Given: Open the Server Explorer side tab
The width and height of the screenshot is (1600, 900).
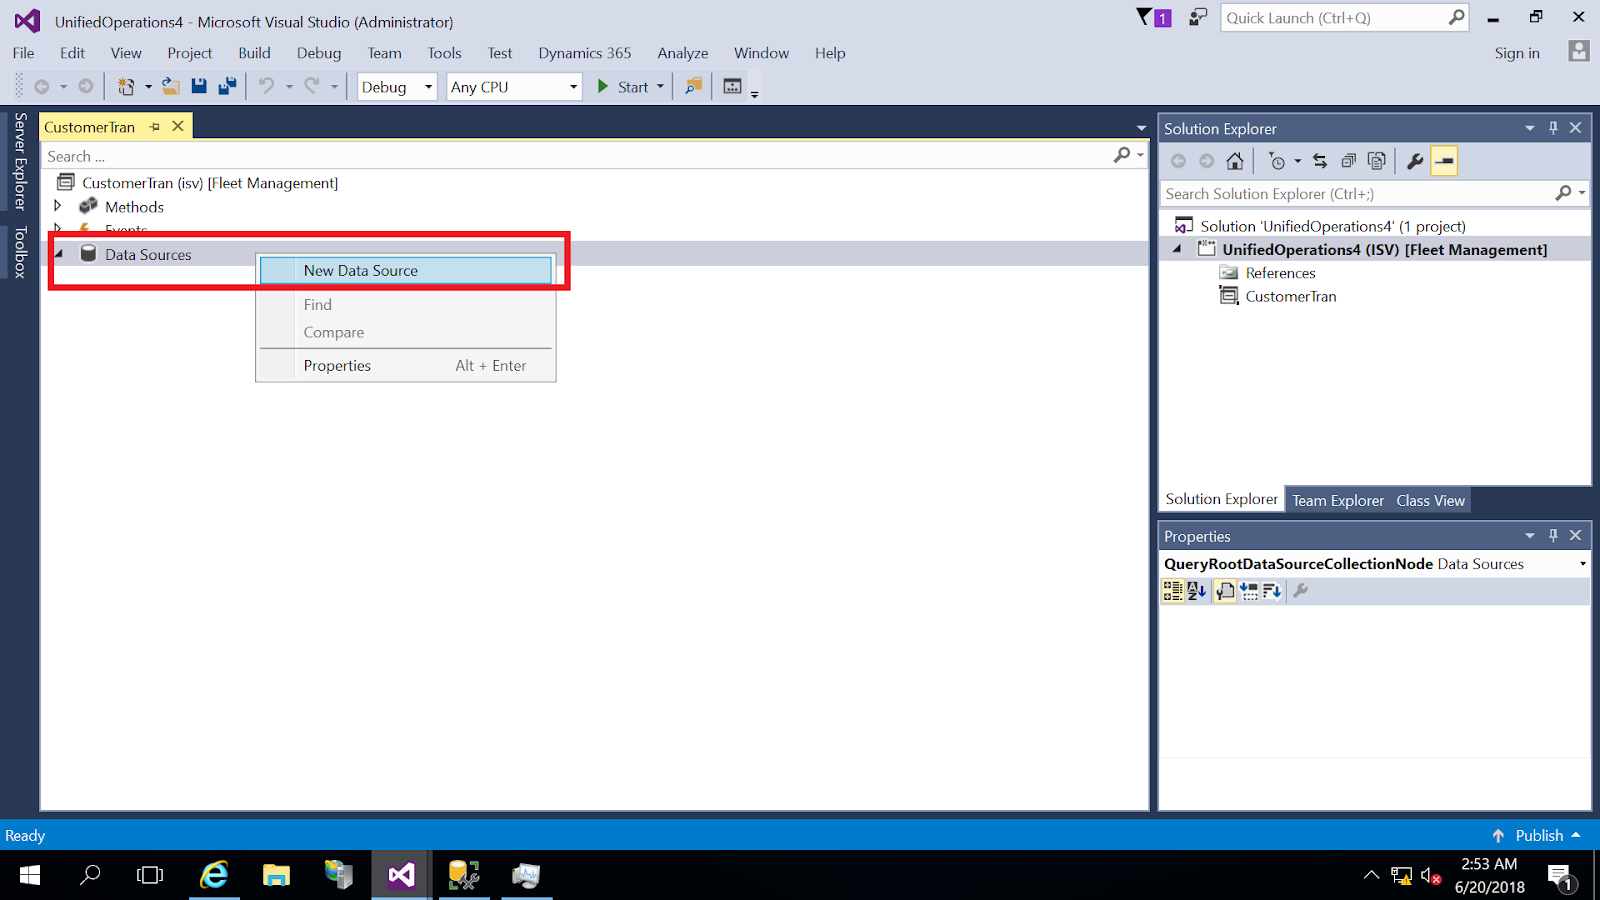Looking at the screenshot, I should 19,161.
